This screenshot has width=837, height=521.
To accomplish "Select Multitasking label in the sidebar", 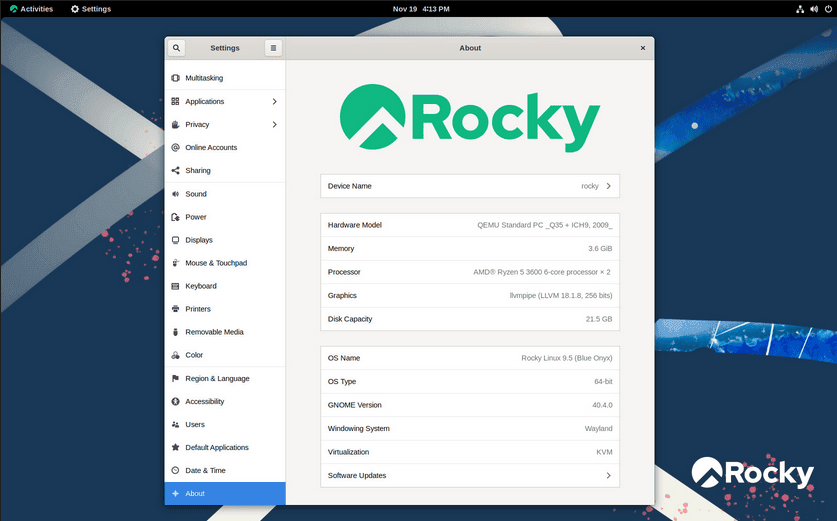I will click(x=204, y=78).
